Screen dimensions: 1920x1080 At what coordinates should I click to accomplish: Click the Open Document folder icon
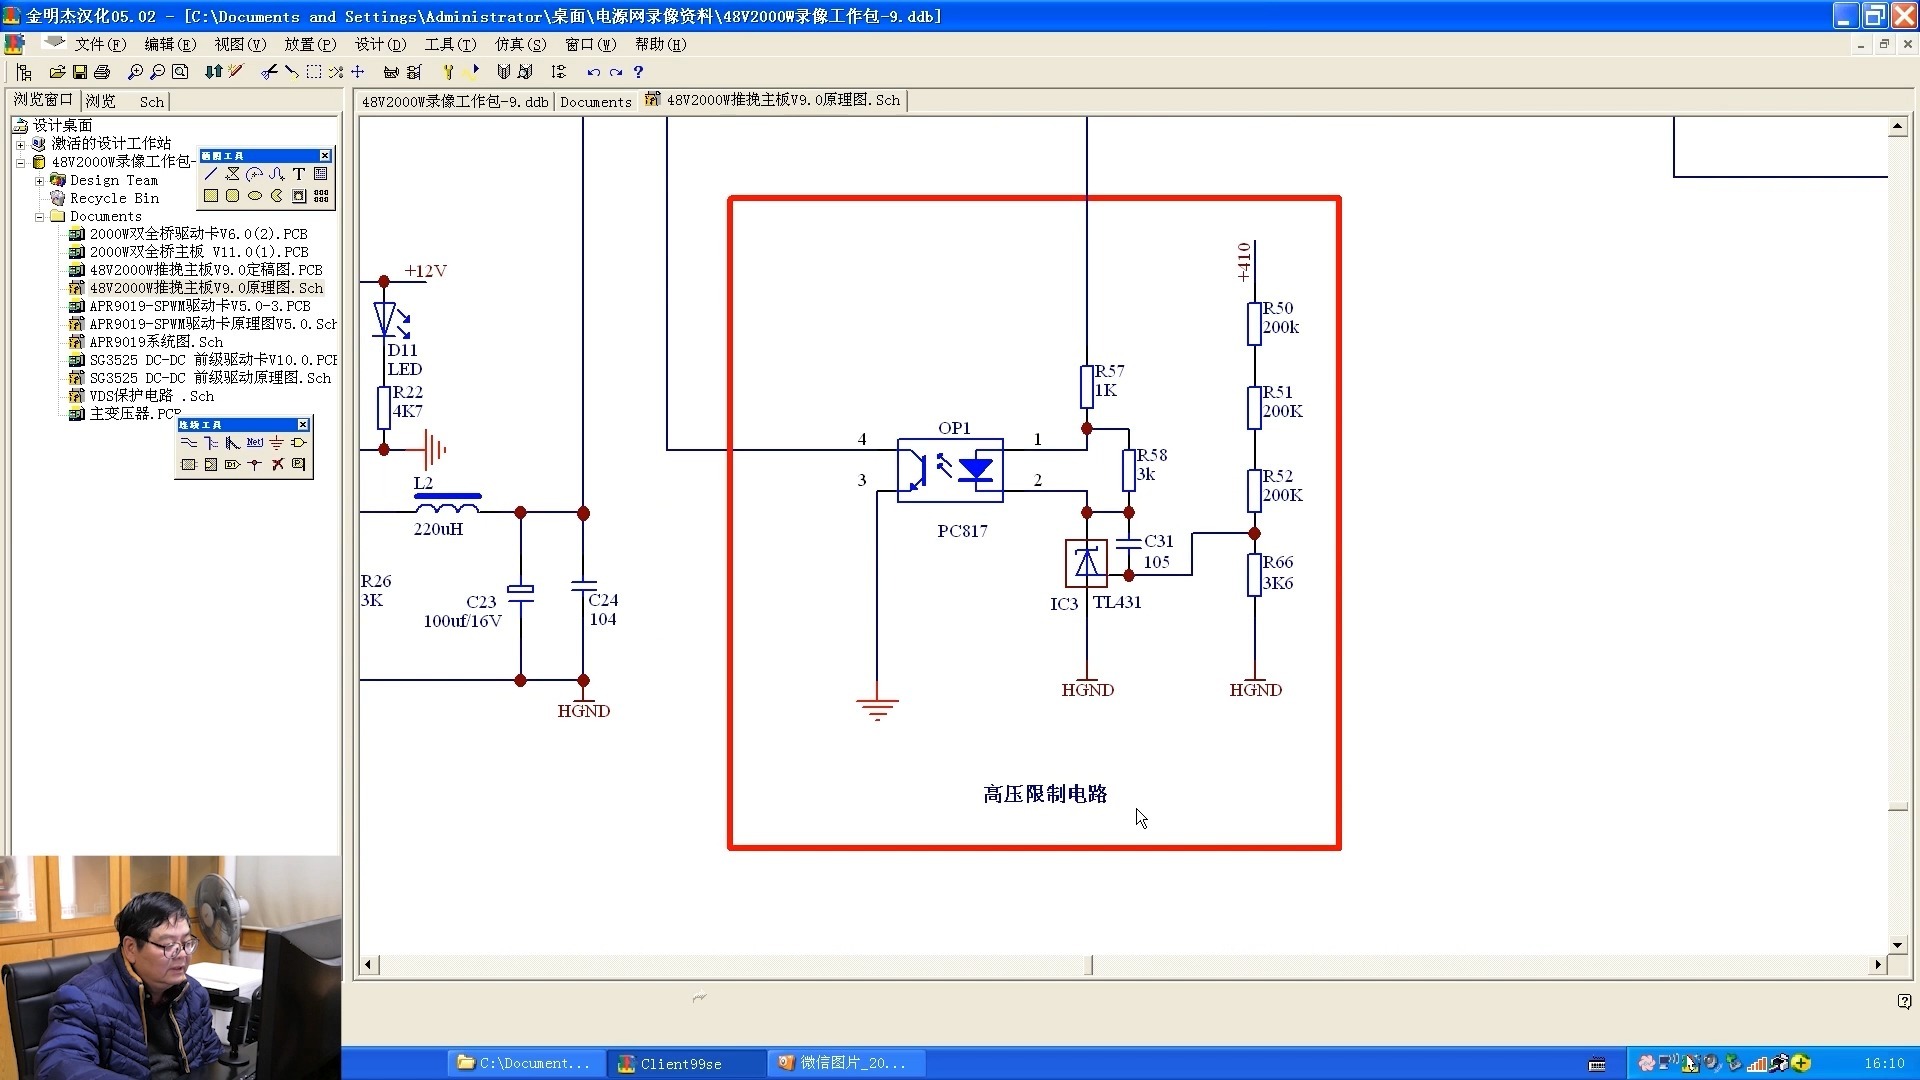[57, 72]
